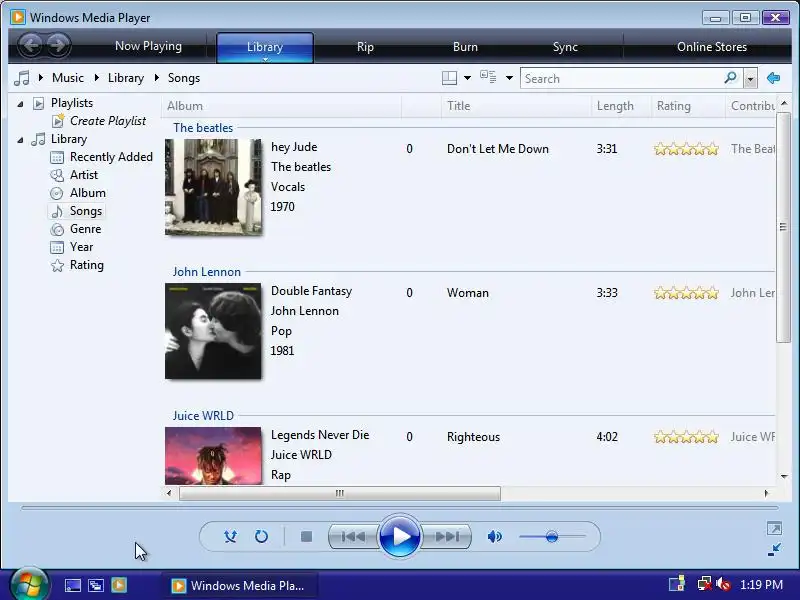The image size is (800, 600).
Task: Mute the volume with speaker icon
Action: 494,537
